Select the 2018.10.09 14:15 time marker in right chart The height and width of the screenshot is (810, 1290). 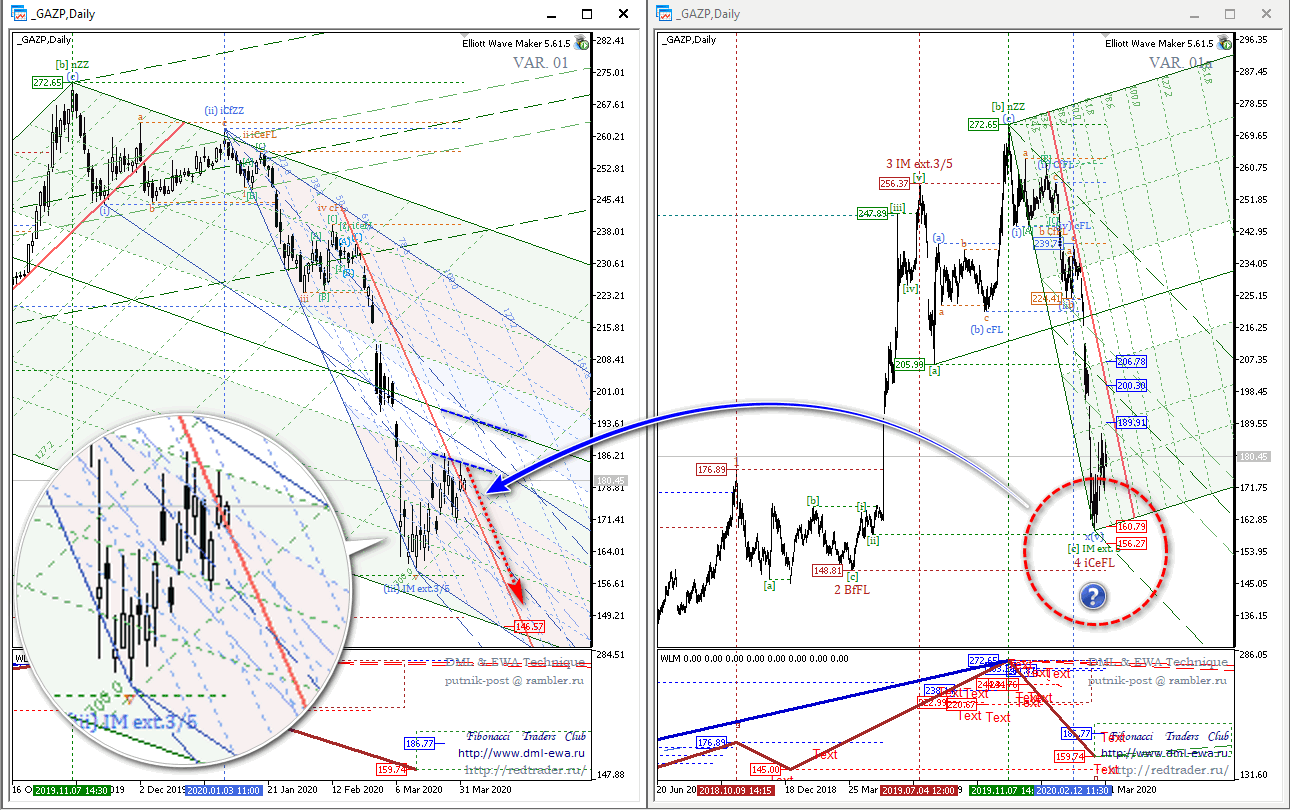pyautogui.click(x=736, y=789)
